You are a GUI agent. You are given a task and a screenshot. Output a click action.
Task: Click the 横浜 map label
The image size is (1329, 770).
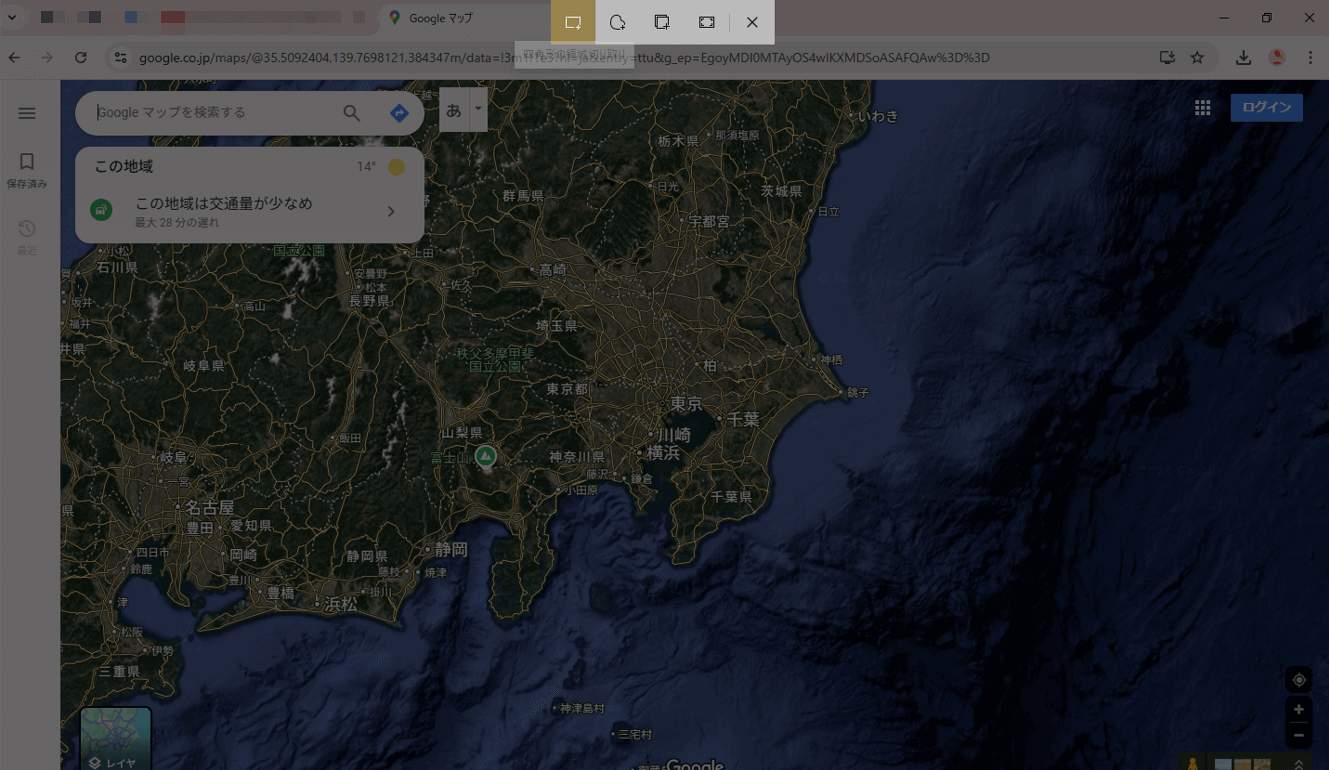pyautogui.click(x=663, y=452)
